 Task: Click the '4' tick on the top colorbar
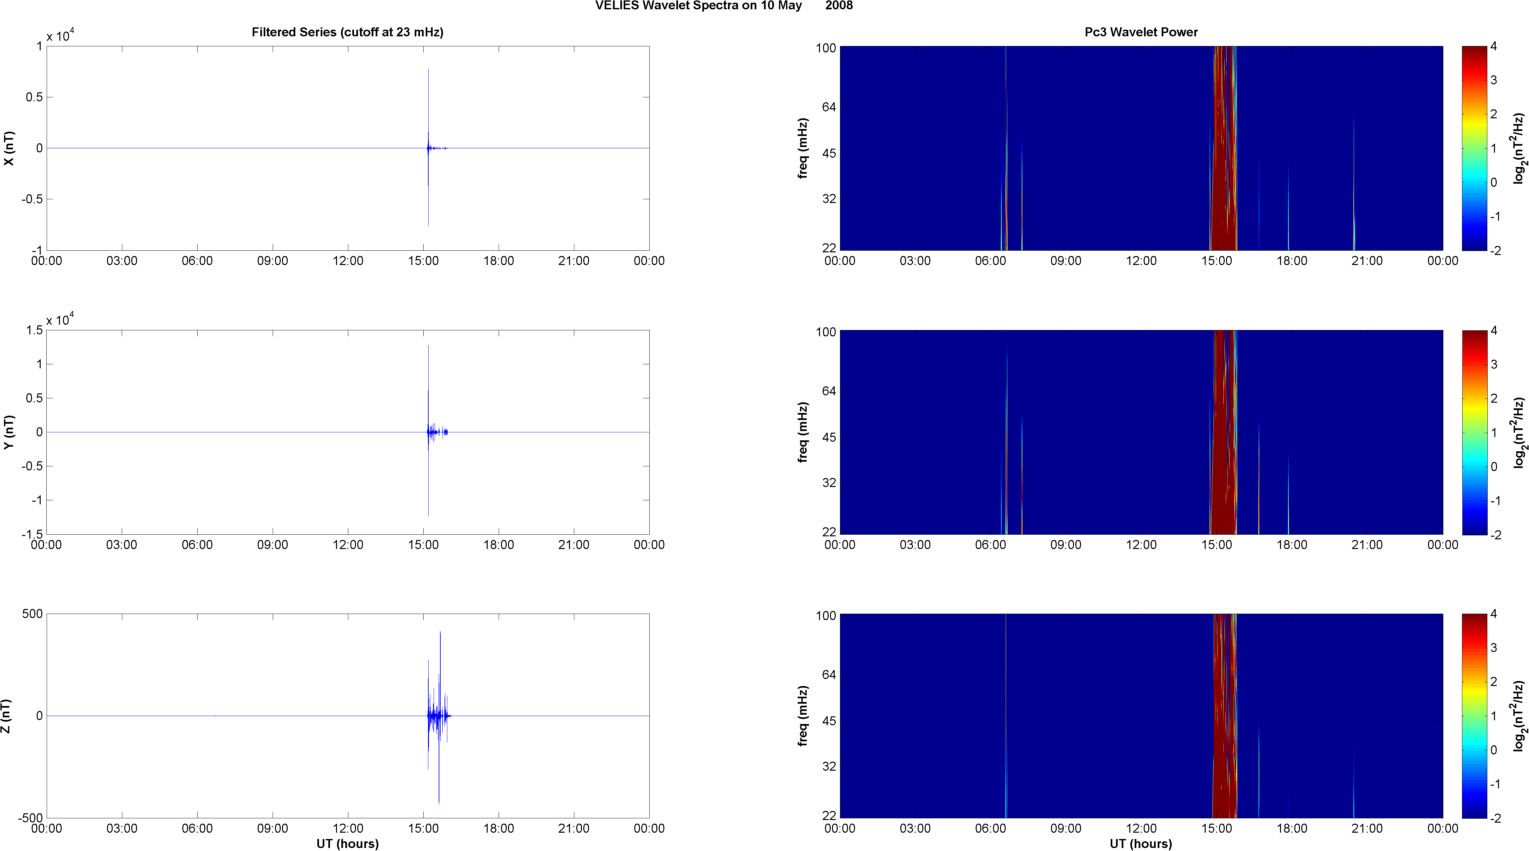pos(1494,46)
